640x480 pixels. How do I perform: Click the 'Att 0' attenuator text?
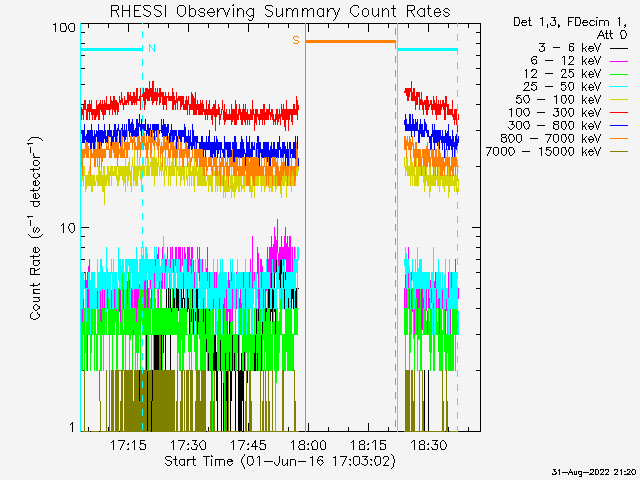[x=611, y=35]
